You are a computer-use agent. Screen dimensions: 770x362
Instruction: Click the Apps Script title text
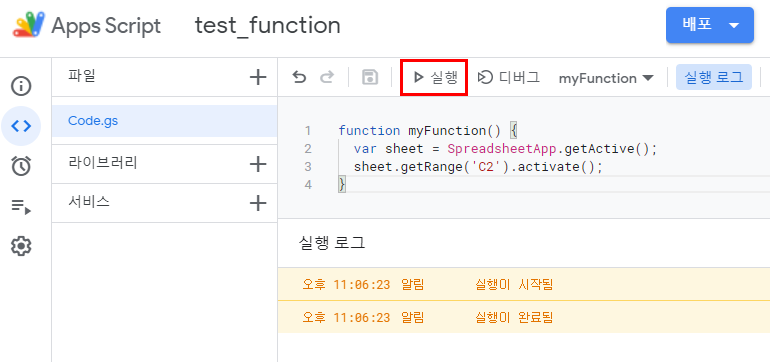click(106, 26)
